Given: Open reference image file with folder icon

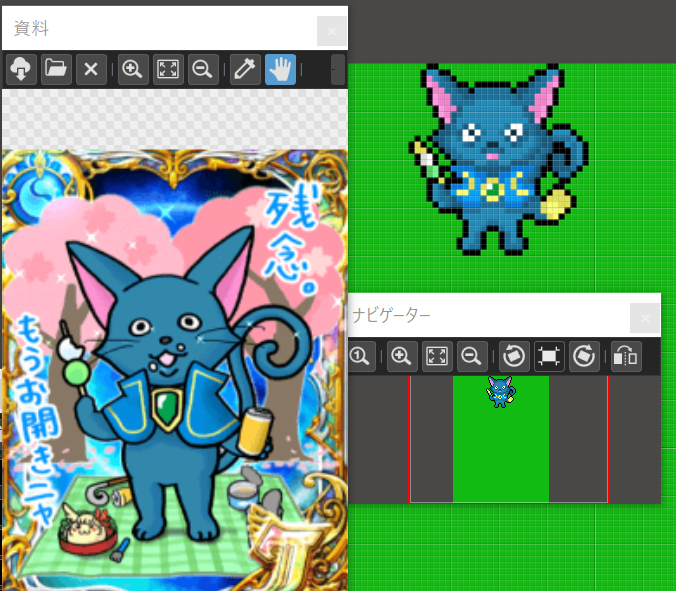Looking at the screenshot, I should [x=56, y=69].
